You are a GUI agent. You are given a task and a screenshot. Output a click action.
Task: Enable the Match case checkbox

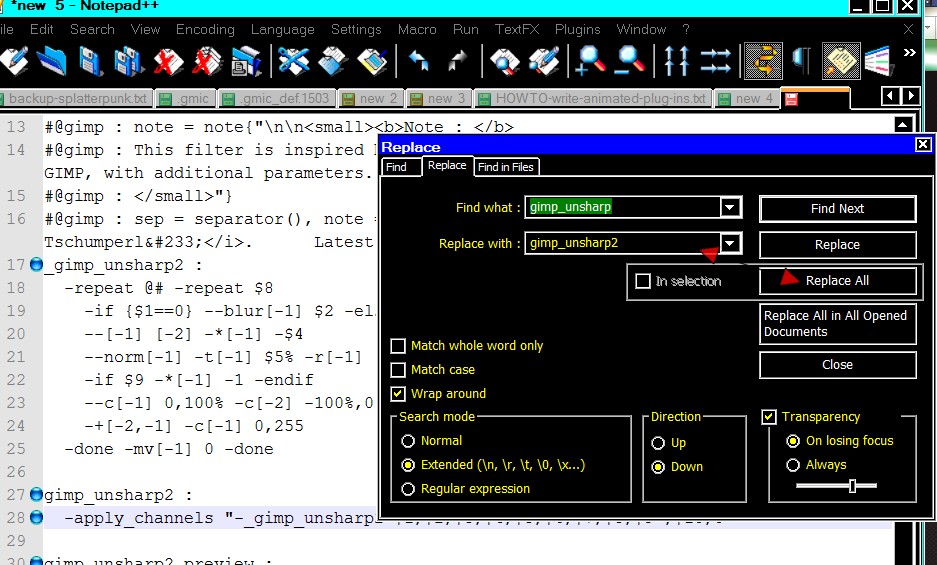click(398, 369)
